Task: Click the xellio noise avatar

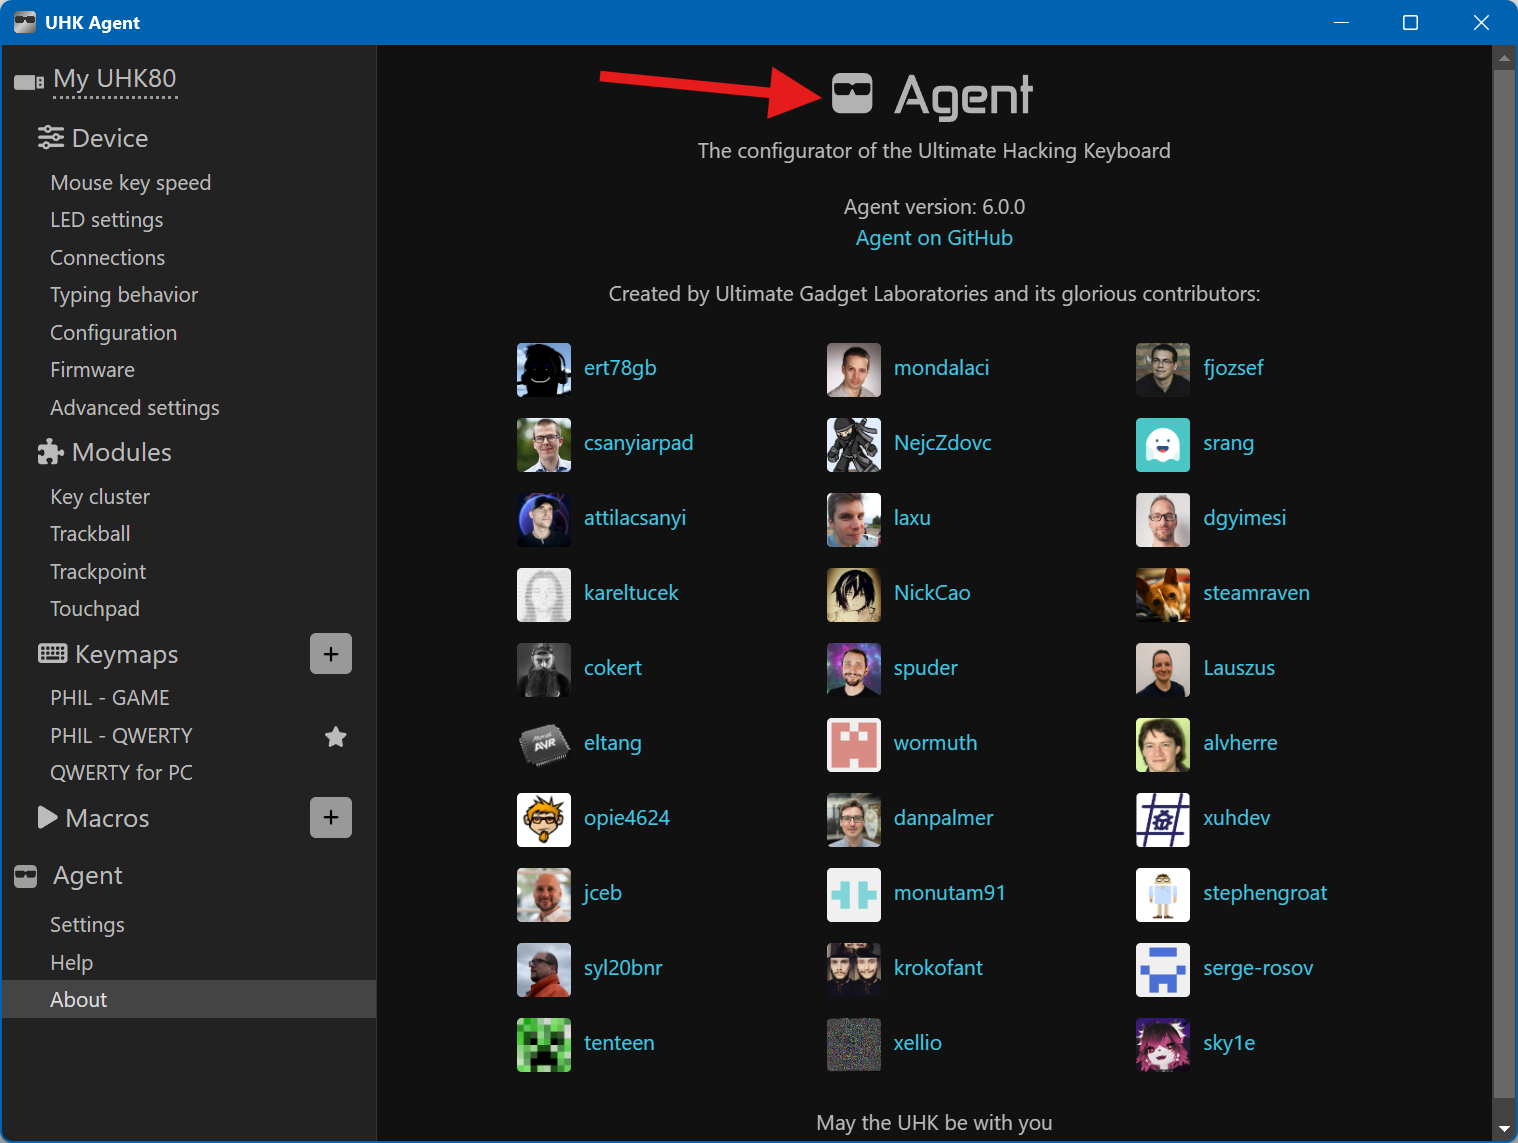Action: 854,1045
